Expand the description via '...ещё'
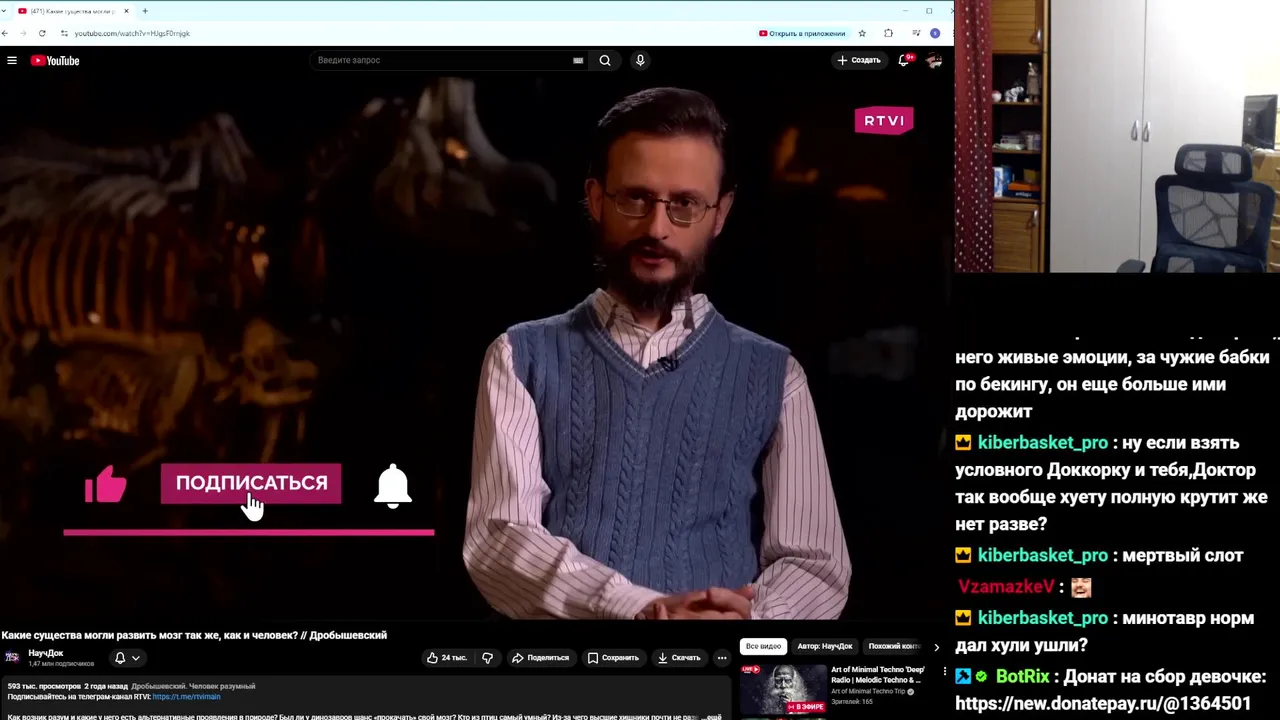 click(712, 717)
